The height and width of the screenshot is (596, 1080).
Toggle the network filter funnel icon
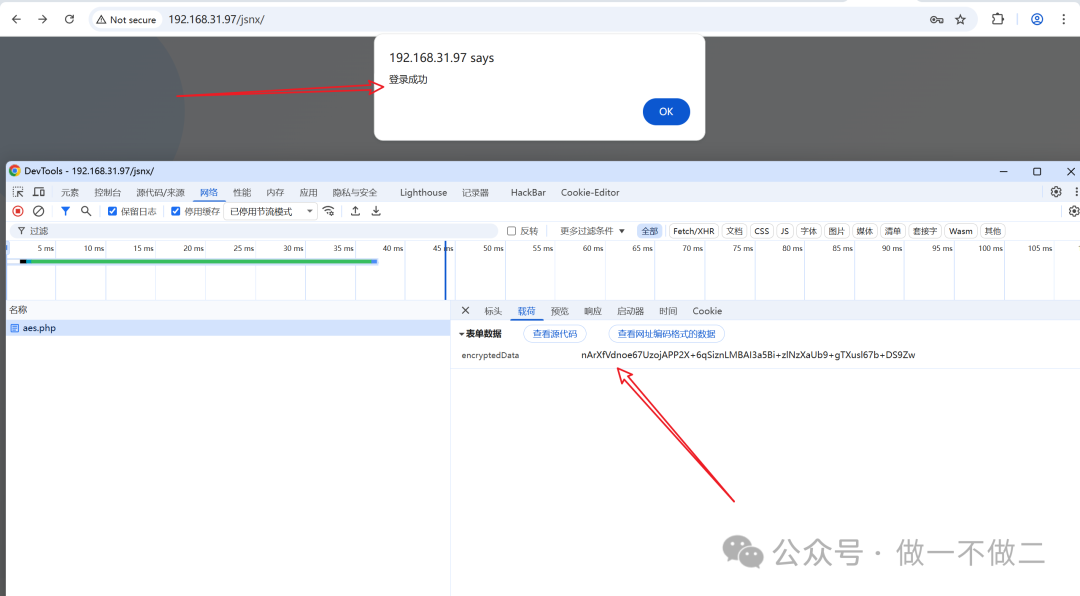(x=65, y=212)
